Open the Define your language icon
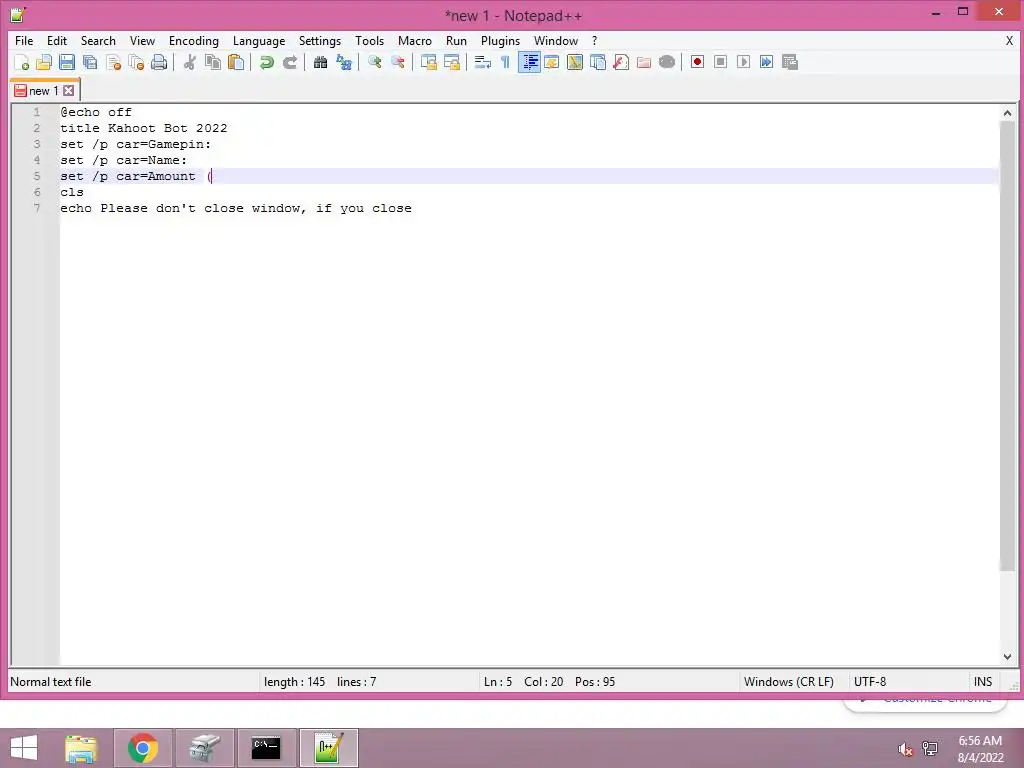 click(x=552, y=62)
